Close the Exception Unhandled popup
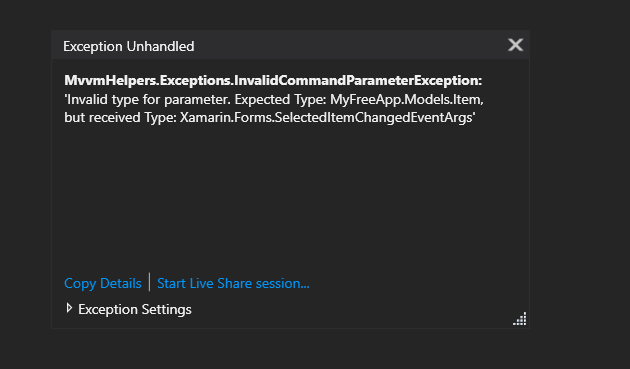 click(515, 45)
